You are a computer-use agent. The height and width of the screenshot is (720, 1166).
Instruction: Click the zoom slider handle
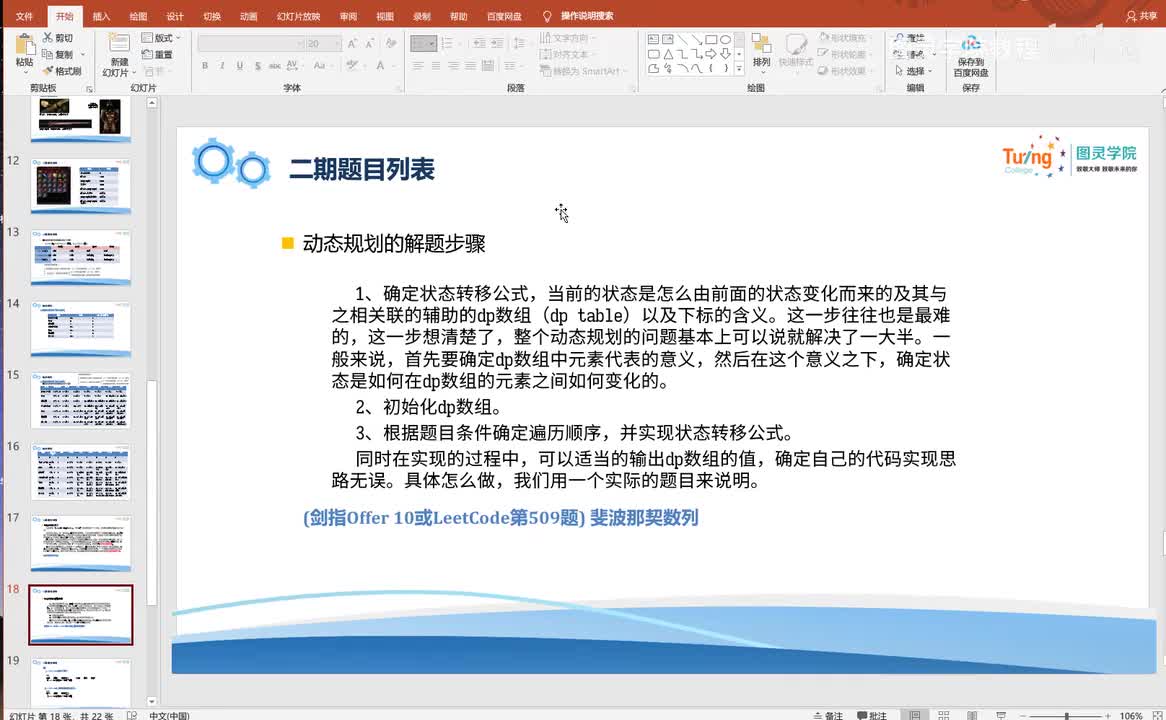pyautogui.click(x=1066, y=715)
